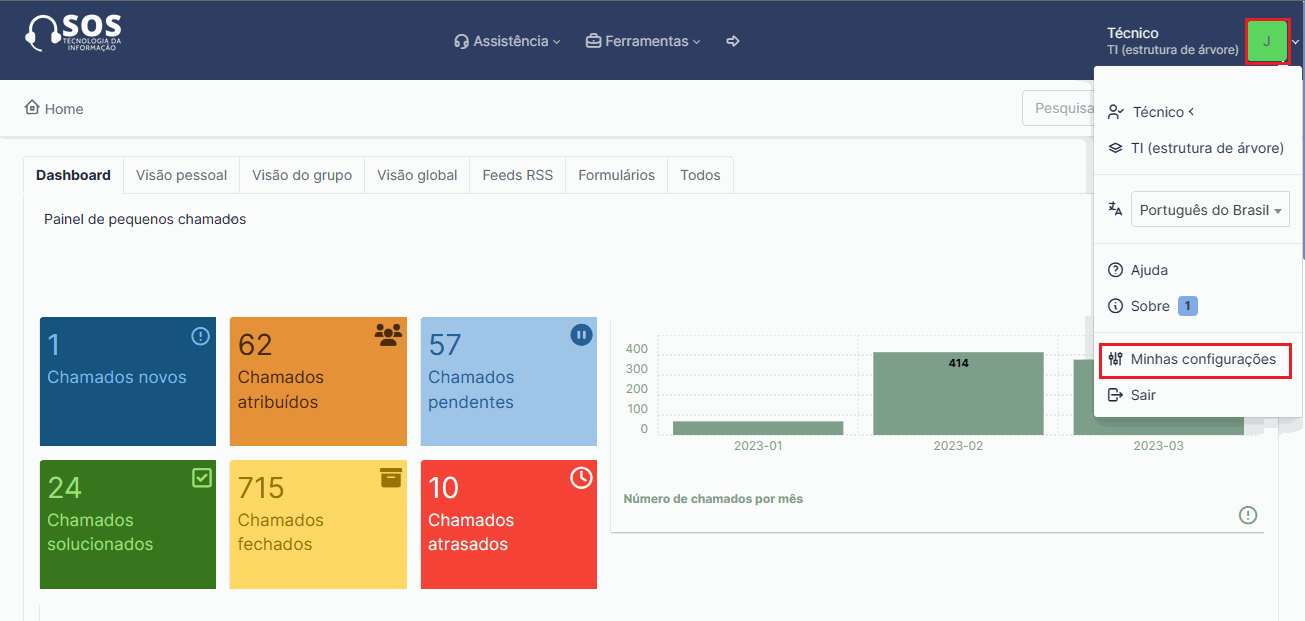This screenshot has height=621, width=1305.
Task: Switch to the Visão pessoal tab
Action: pyautogui.click(x=181, y=175)
